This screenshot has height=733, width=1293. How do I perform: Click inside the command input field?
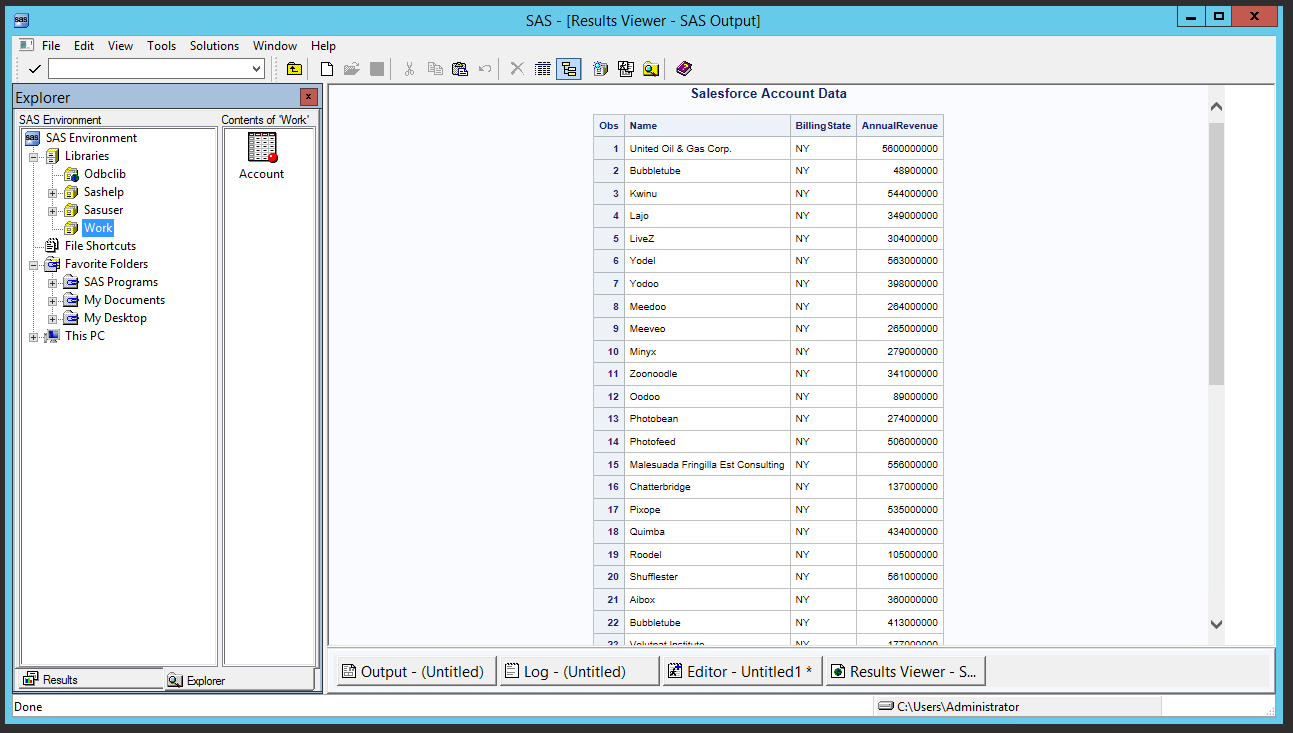point(150,68)
